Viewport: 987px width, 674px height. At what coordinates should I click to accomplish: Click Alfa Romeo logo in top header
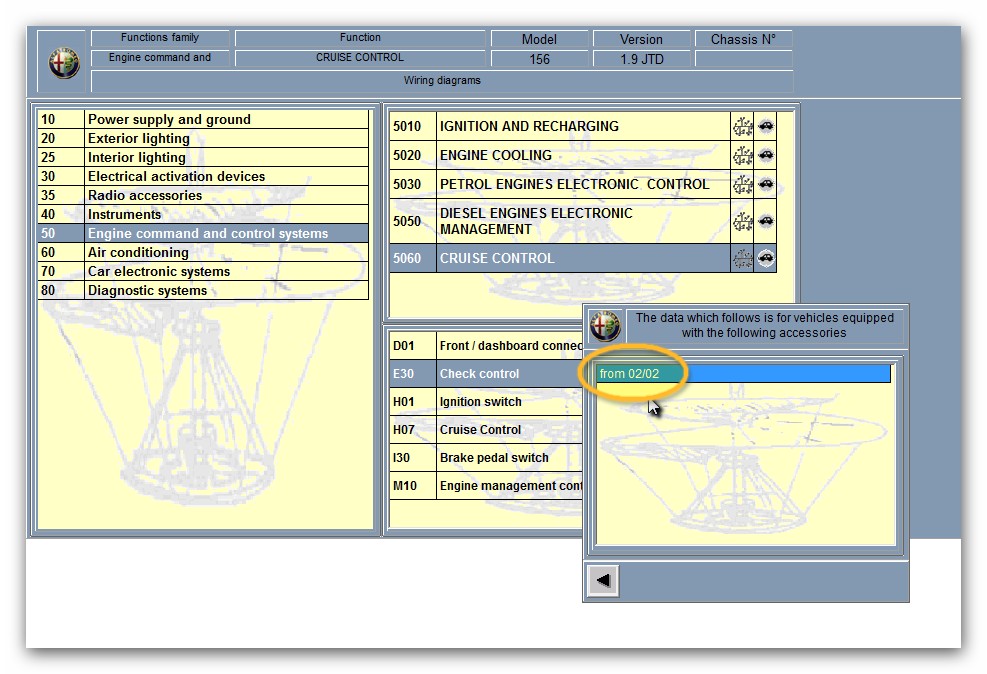(x=64, y=62)
